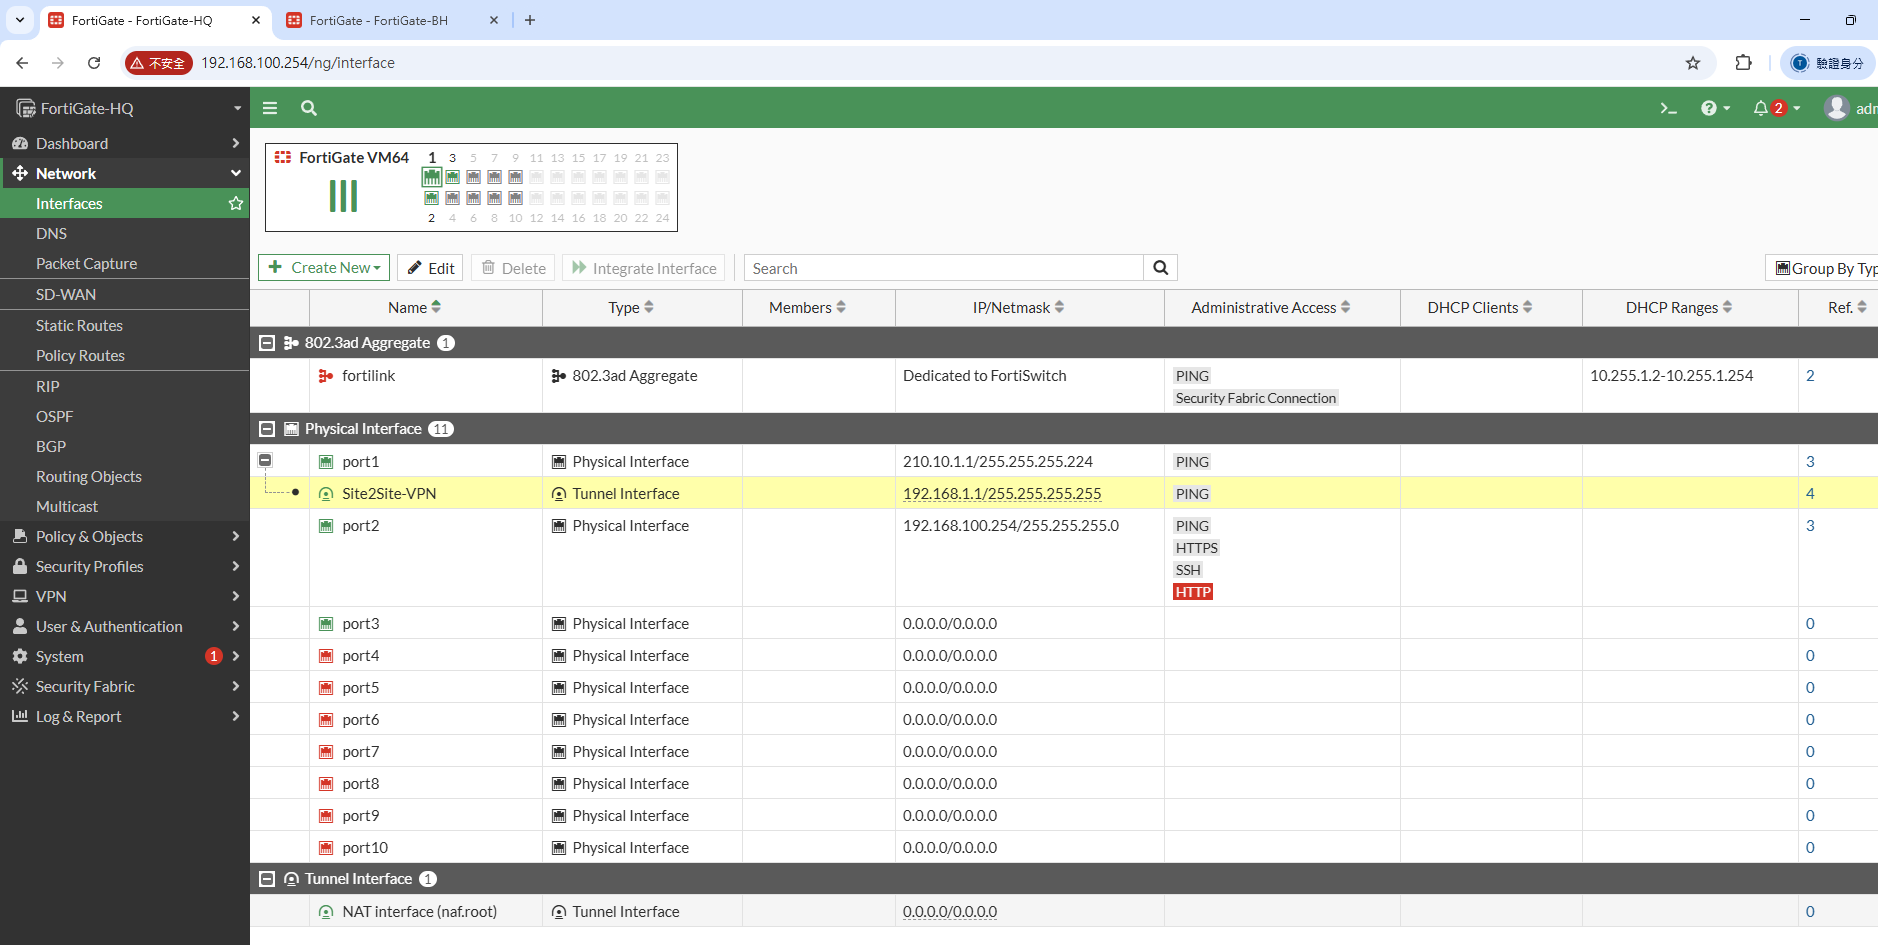The height and width of the screenshot is (945, 1878).
Task: Expand the System menu
Action: click(x=125, y=656)
